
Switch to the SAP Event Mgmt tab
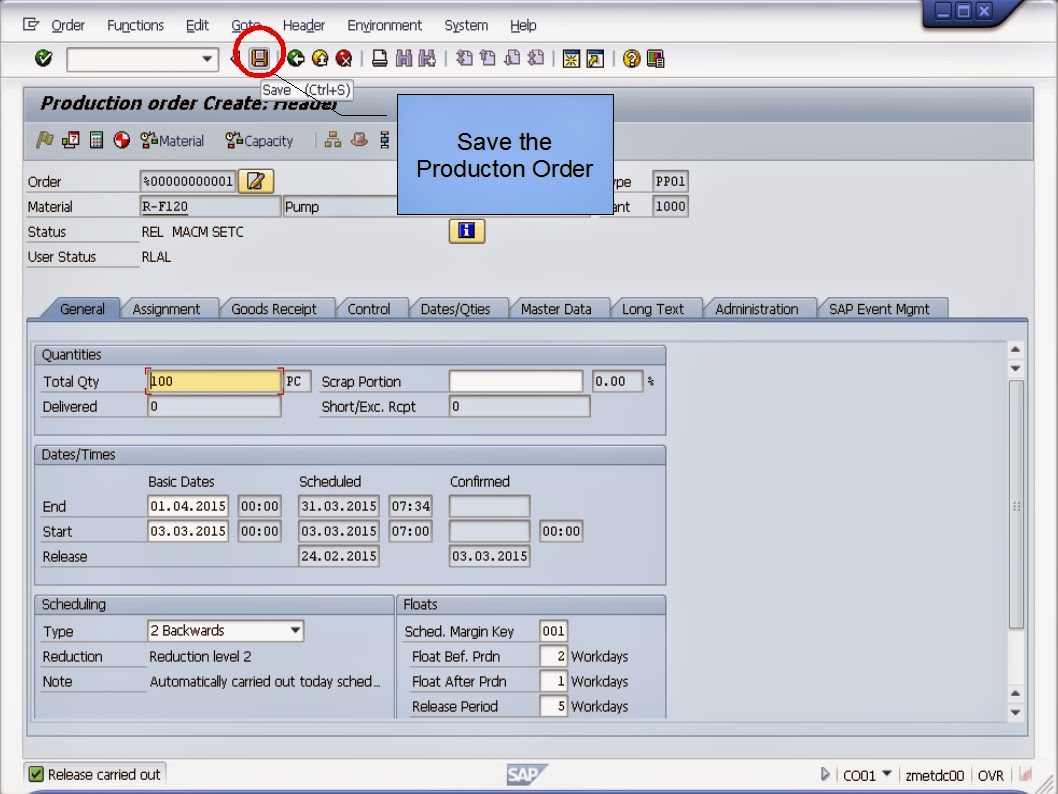879,309
